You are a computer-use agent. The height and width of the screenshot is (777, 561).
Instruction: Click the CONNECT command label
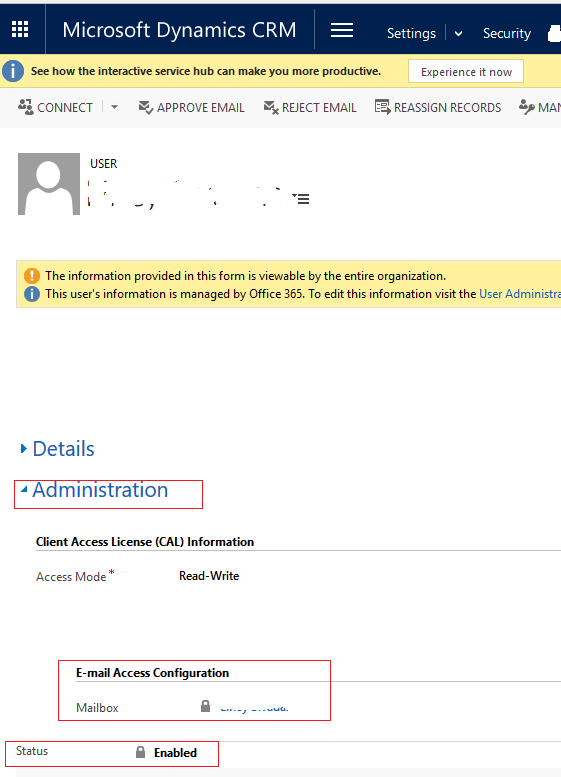point(64,108)
